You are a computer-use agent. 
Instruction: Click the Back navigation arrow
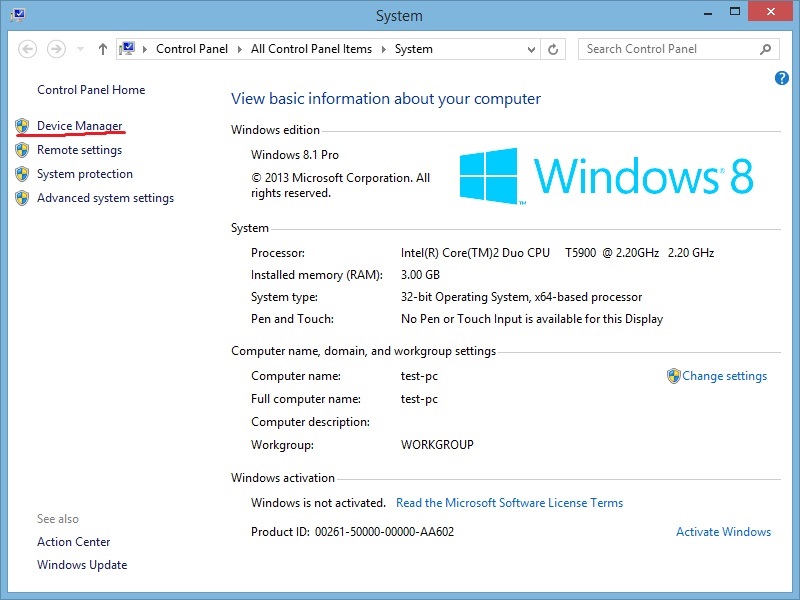pyautogui.click(x=27, y=49)
